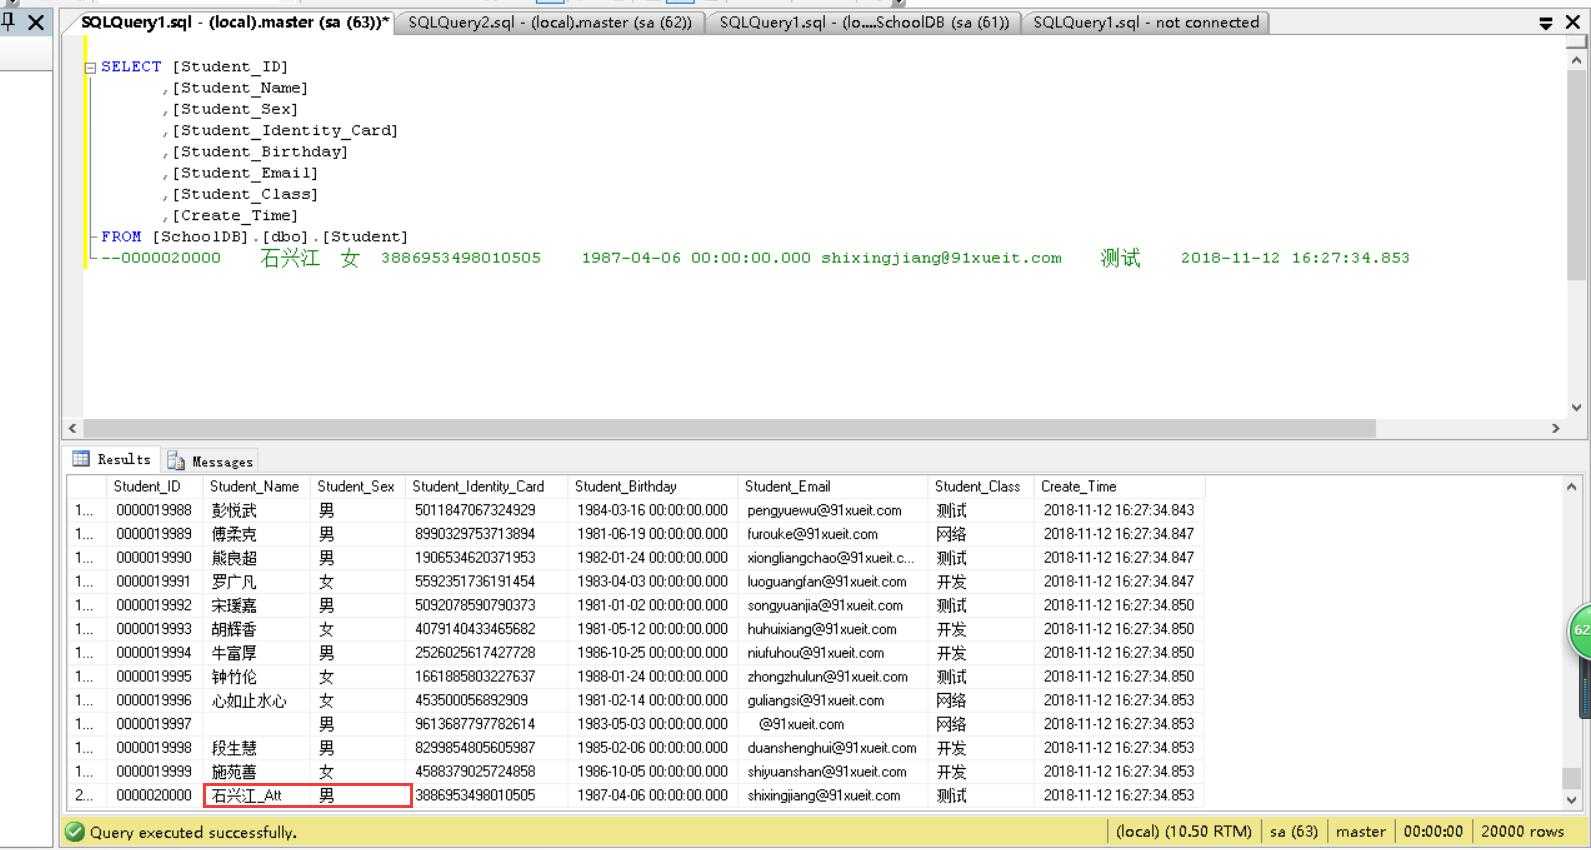This screenshot has height=850, width=1591.
Task: Click the 20000 rows status entry
Action: (x=1522, y=832)
